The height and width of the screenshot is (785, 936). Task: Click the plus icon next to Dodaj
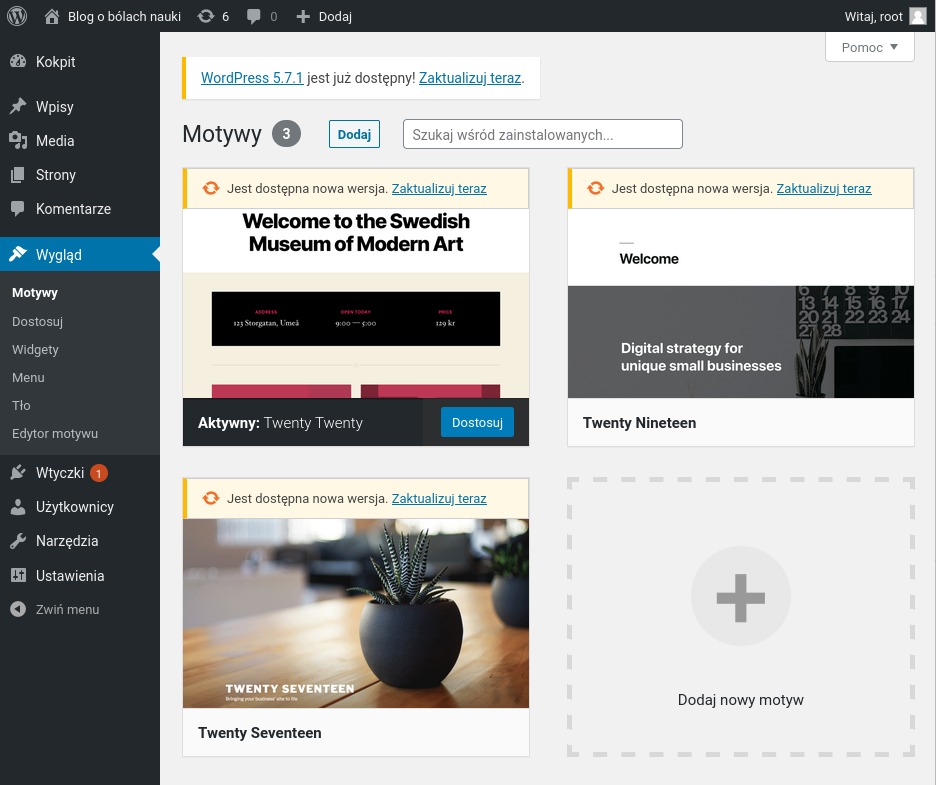point(303,17)
